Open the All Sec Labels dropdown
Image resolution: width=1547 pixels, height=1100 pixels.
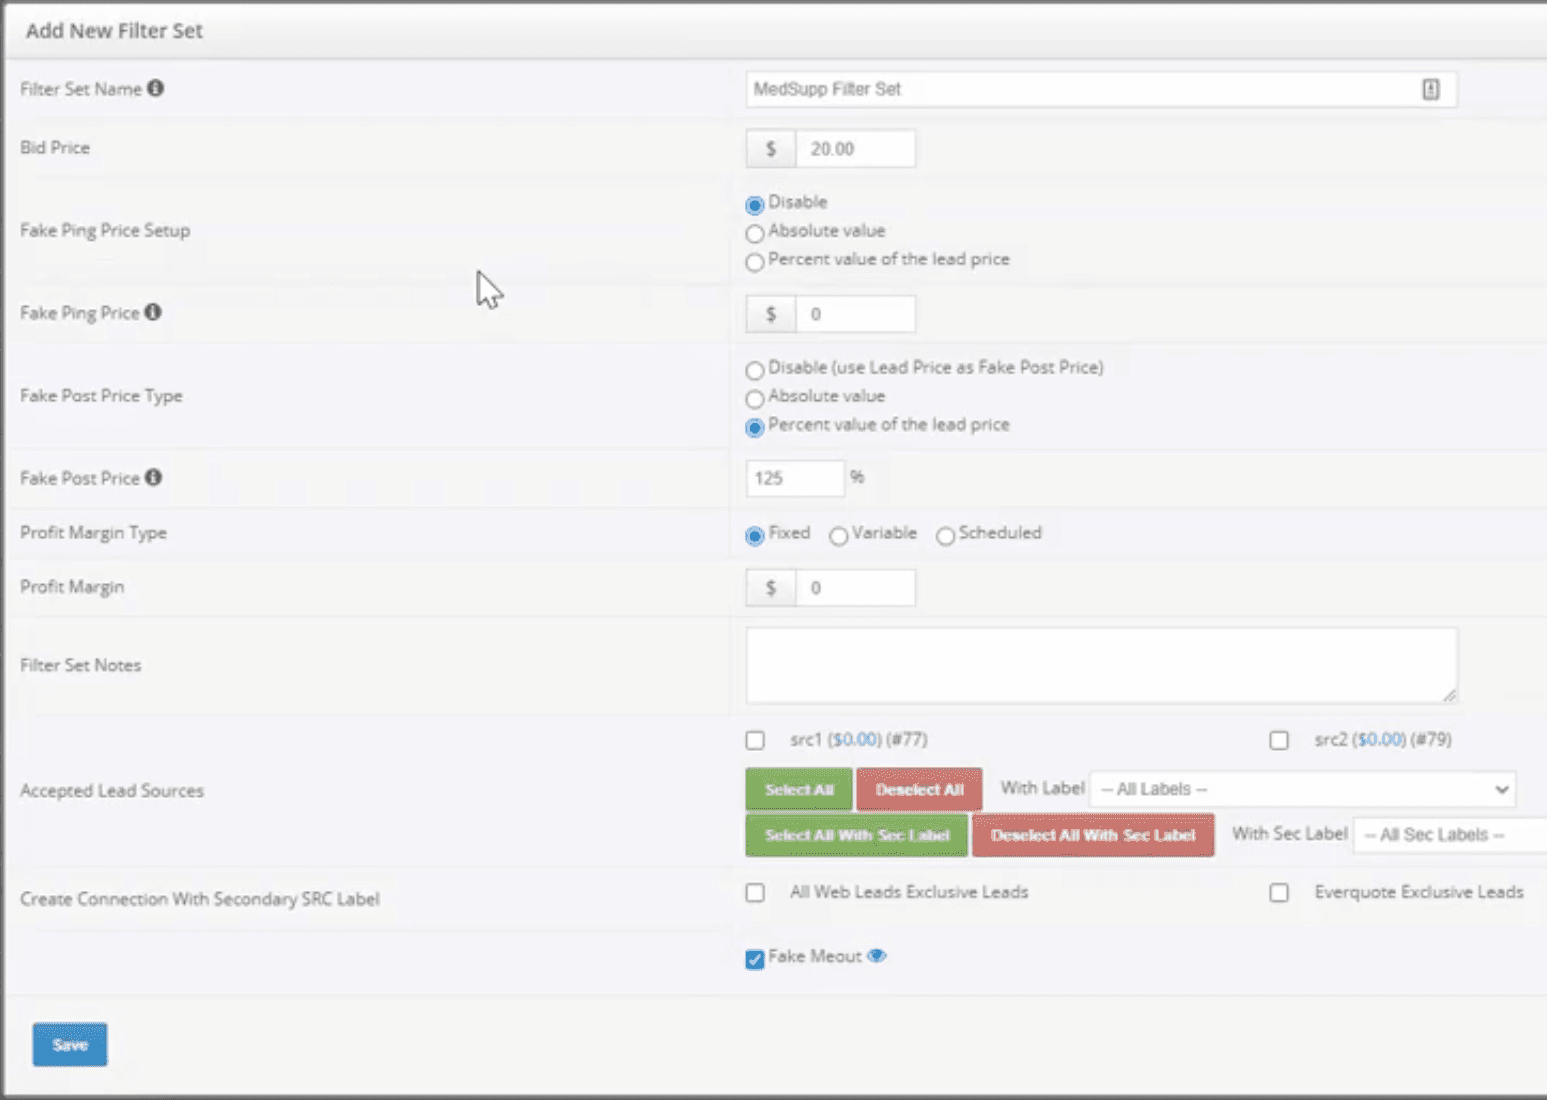(1450, 835)
